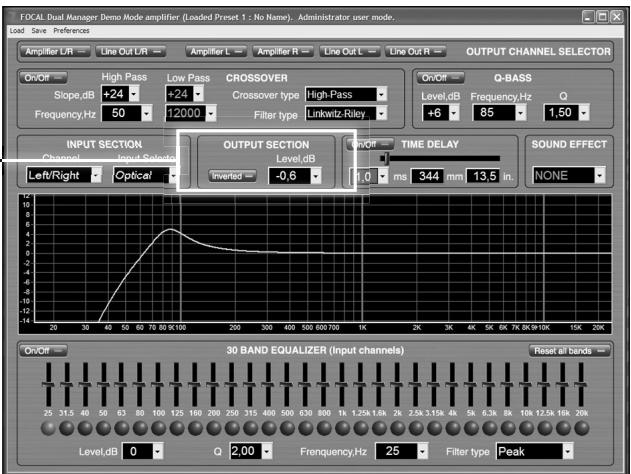Select Line Out L output channel

350,52
